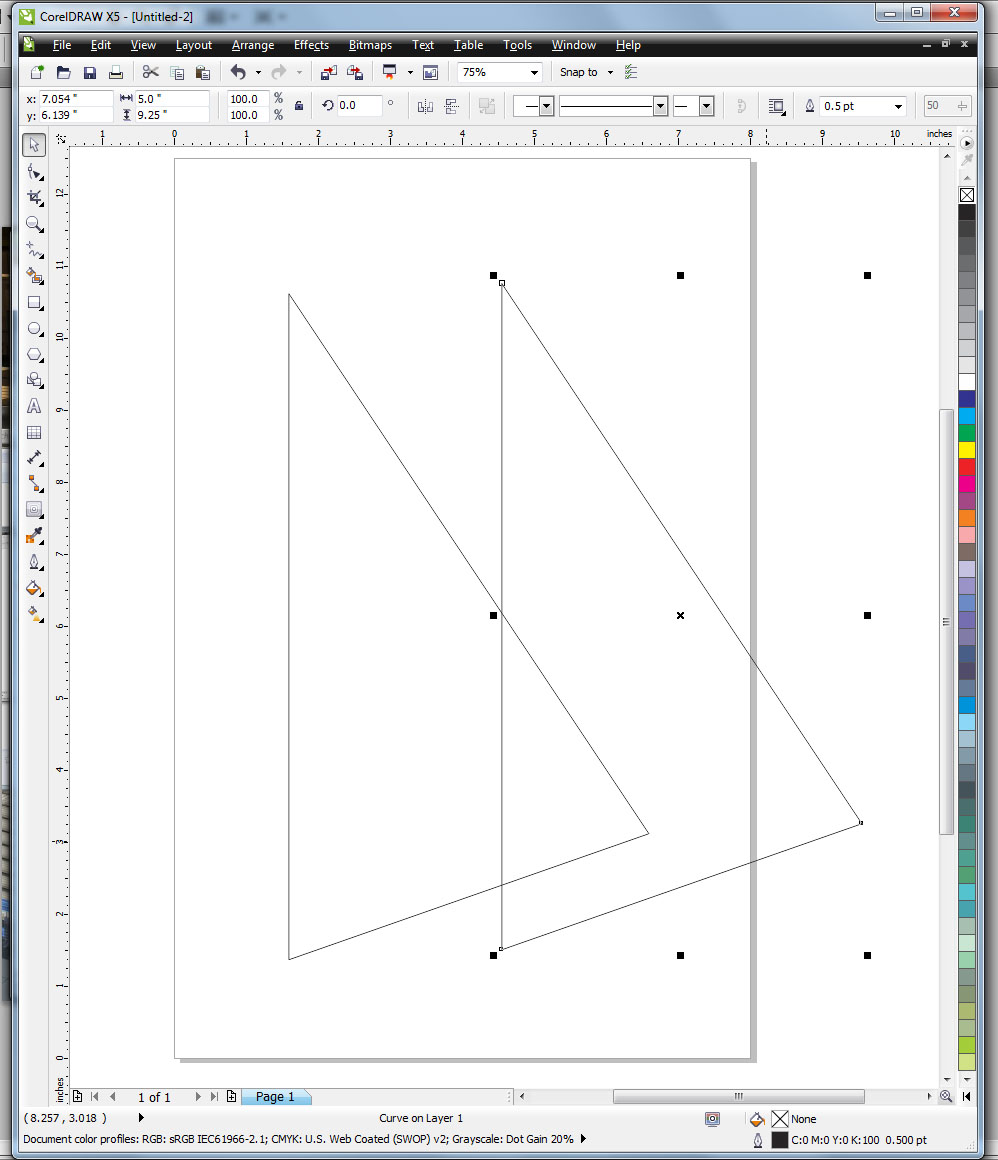Click the No Color swatch in palette

point(967,195)
